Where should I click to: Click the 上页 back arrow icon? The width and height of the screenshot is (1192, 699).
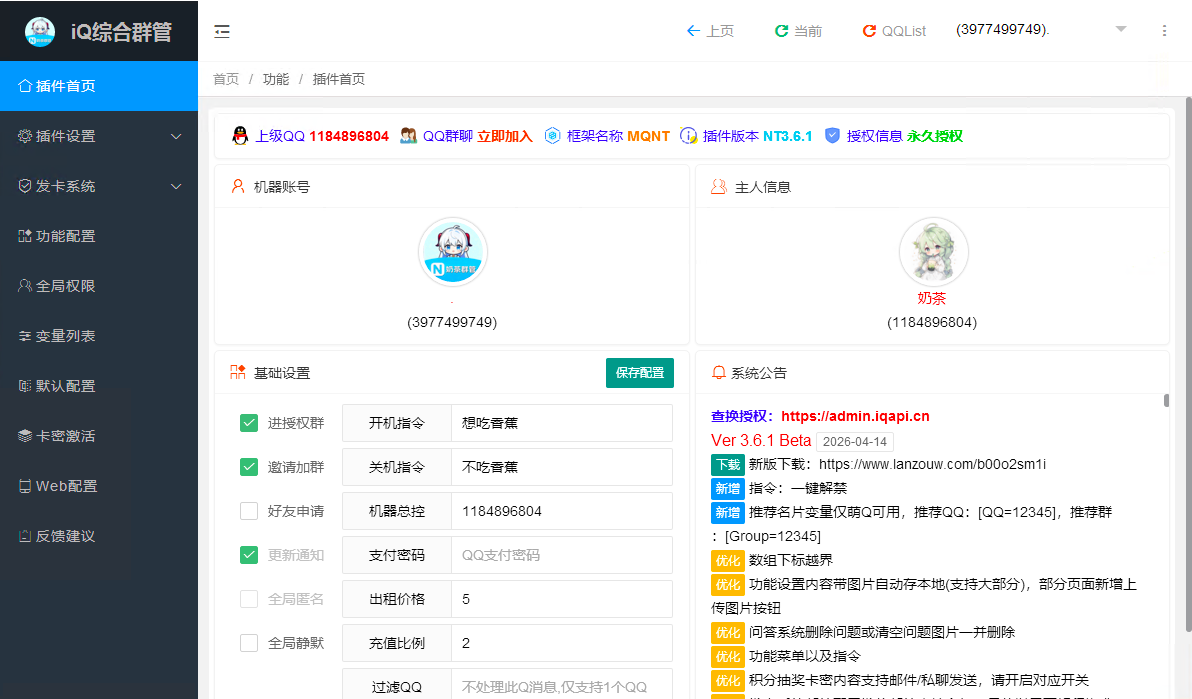click(693, 31)
